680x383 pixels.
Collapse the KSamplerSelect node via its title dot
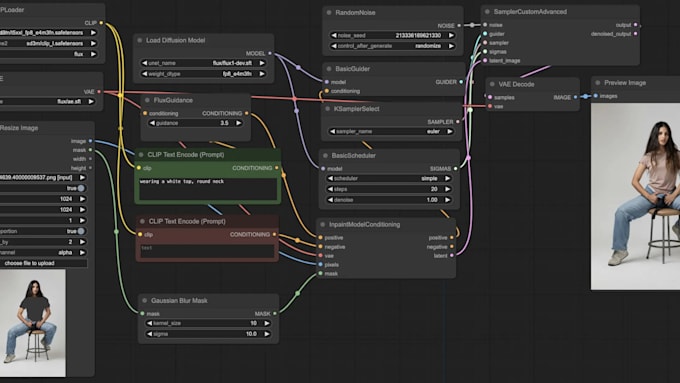328,109
